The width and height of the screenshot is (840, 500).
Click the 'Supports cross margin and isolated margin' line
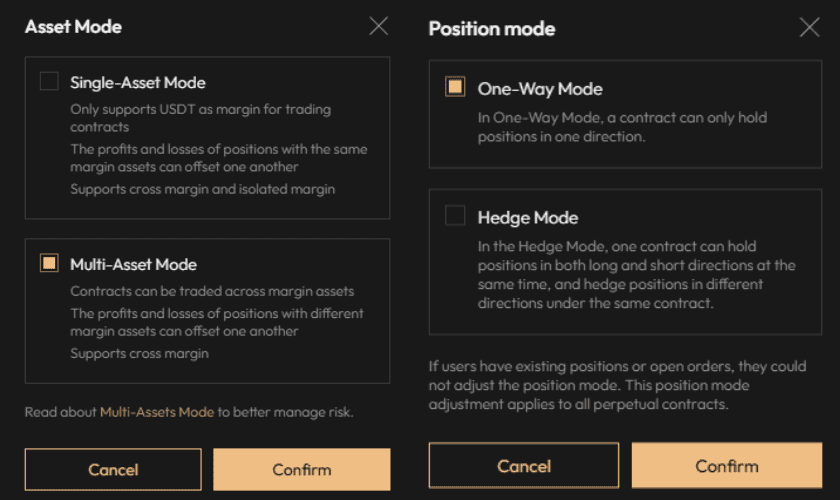coord(202,189)
